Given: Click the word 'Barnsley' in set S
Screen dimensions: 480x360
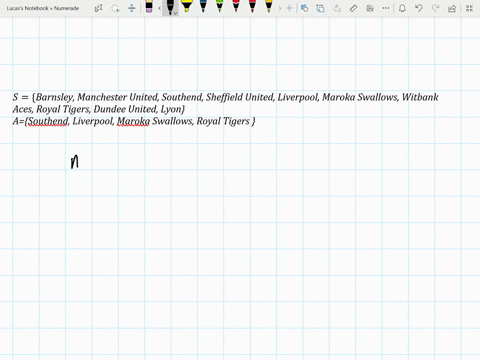Looking at the screenshot, I should pos(55,97).
